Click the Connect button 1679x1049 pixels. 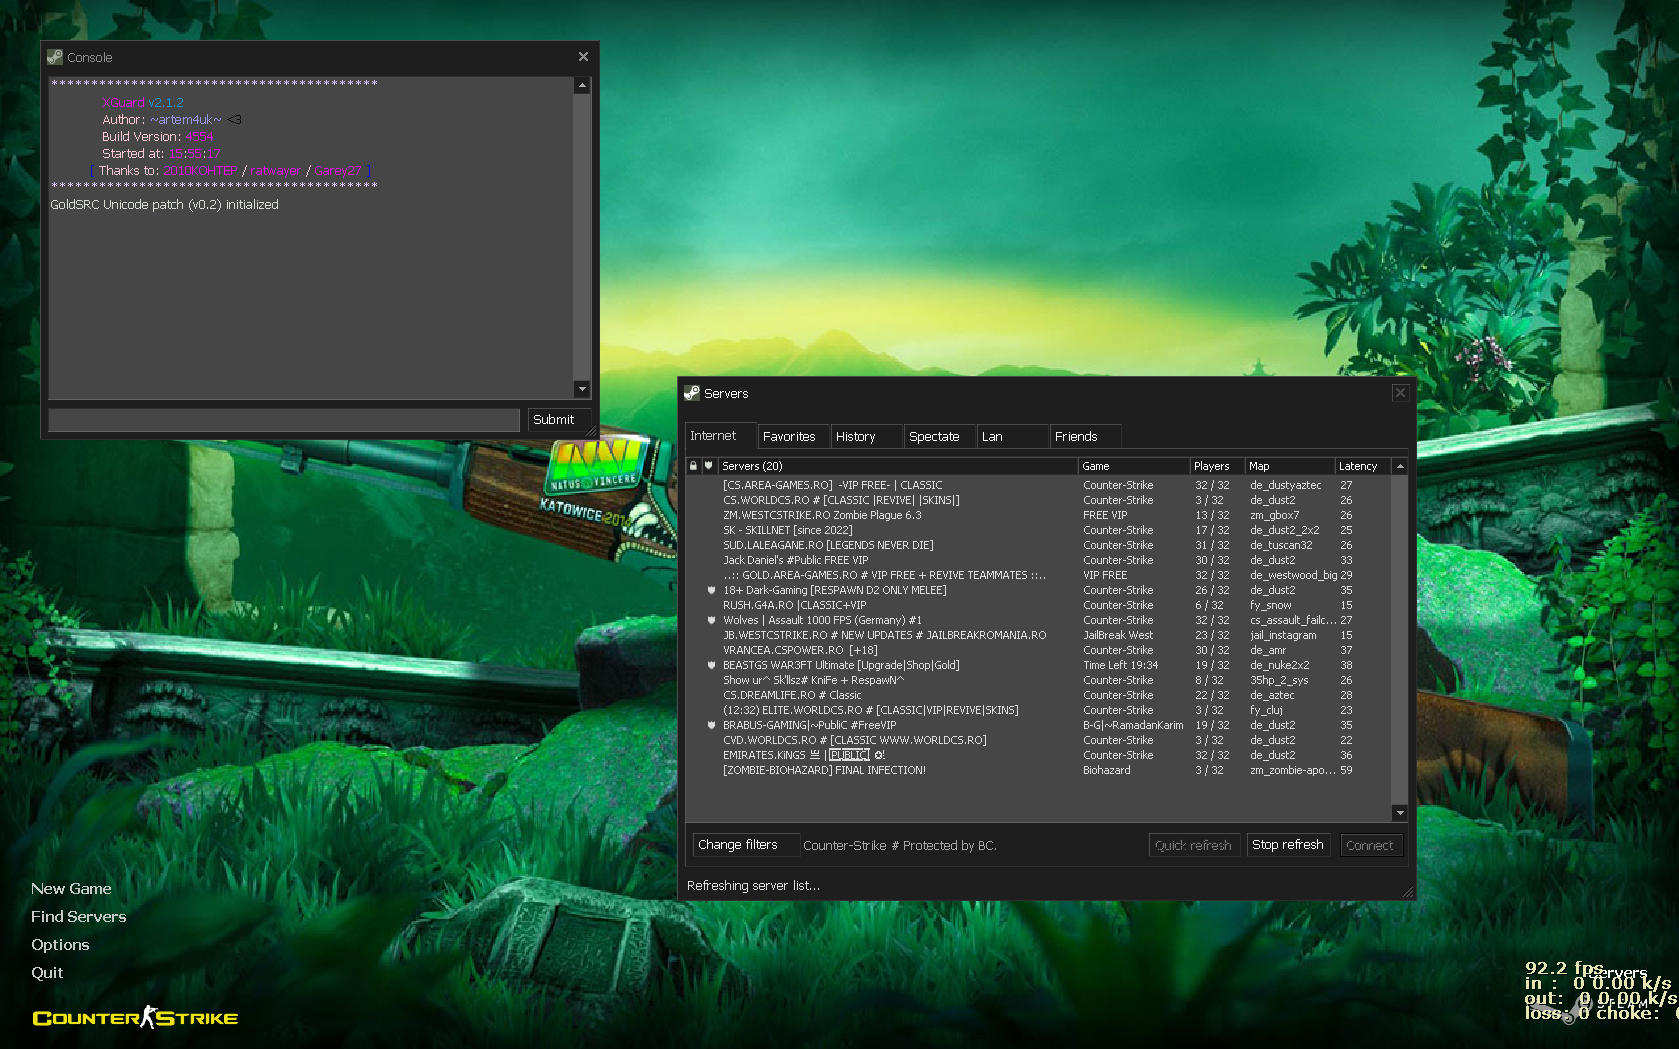pos(1370,845)
